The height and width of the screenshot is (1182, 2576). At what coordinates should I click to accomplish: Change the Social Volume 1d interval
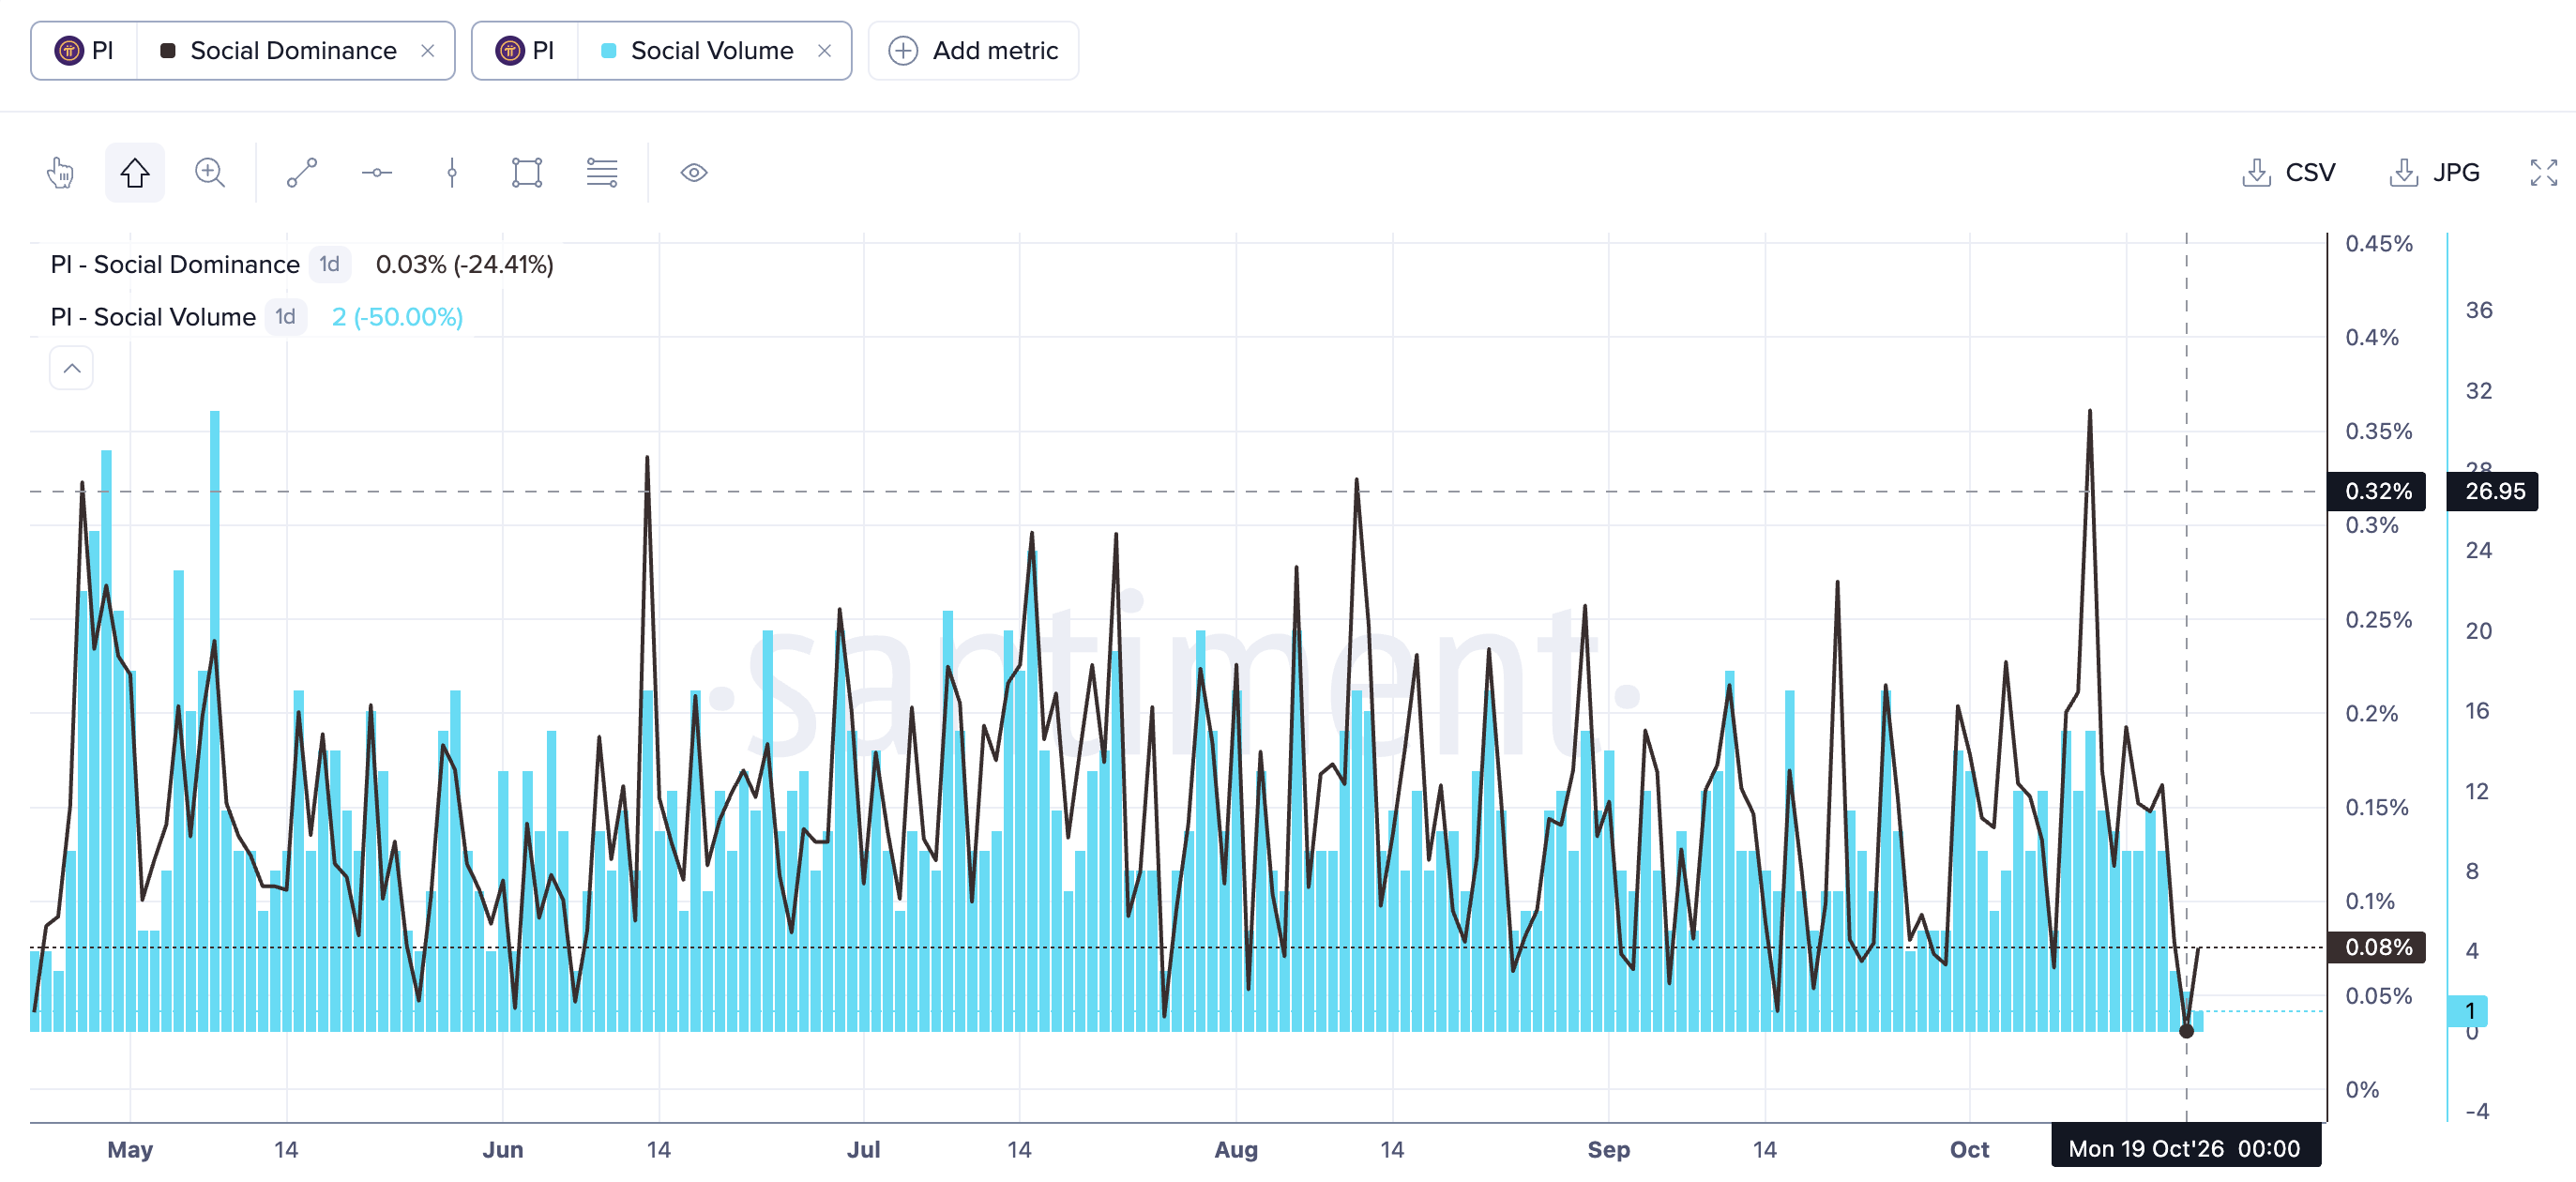(x=286, y=317)
